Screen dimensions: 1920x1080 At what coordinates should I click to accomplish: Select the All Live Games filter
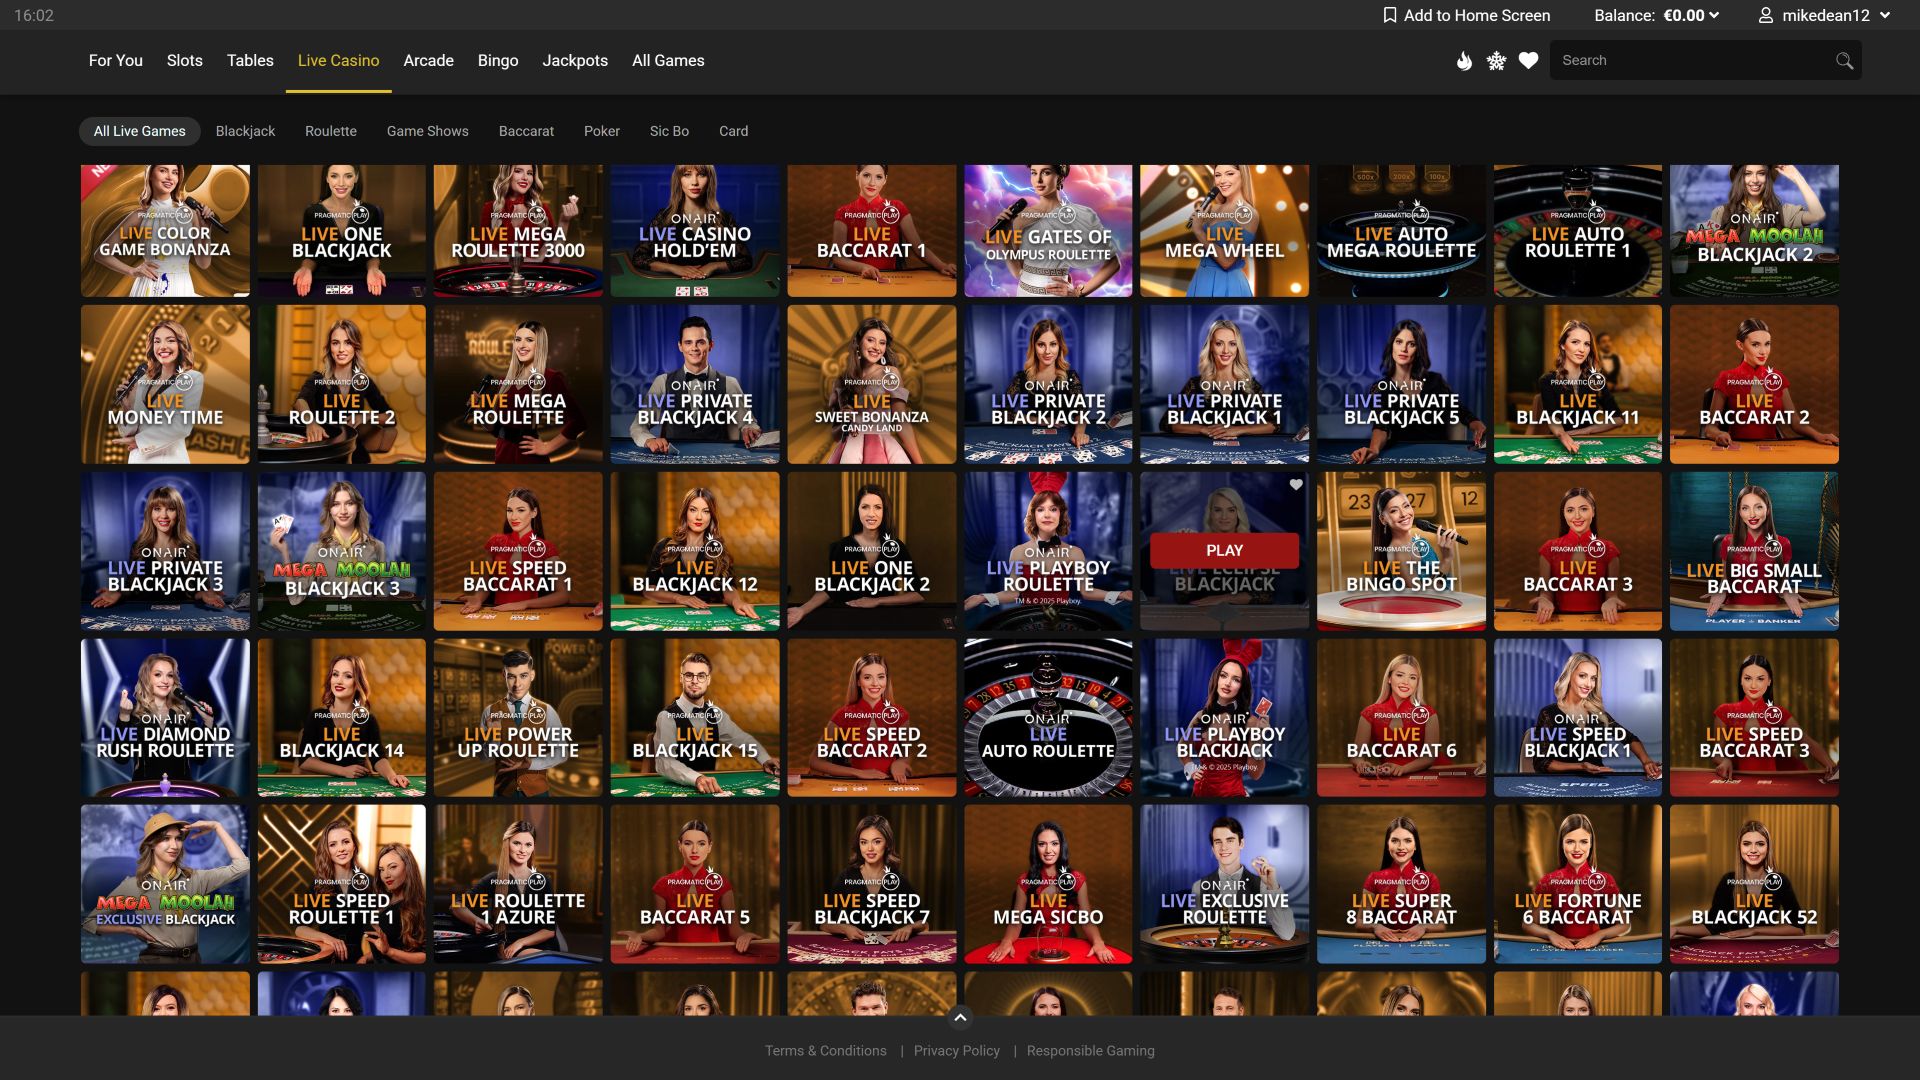pos(140,131)
